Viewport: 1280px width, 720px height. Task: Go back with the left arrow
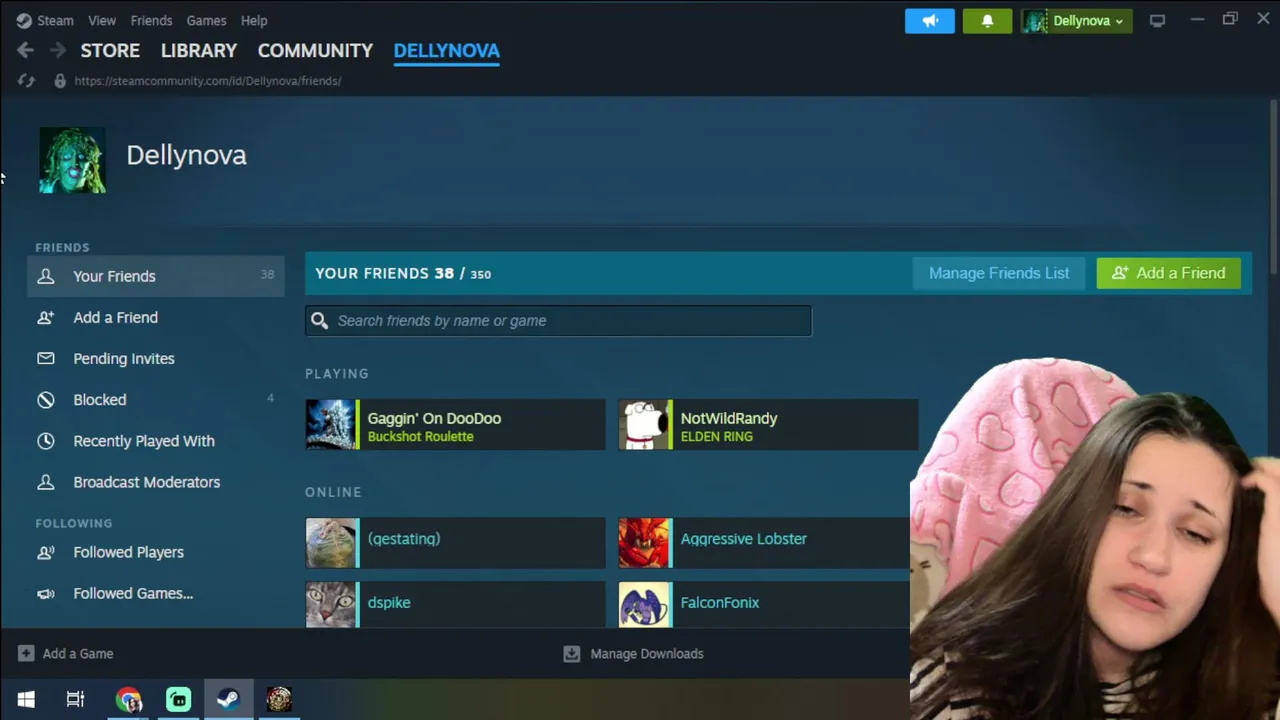pos(25,50)
